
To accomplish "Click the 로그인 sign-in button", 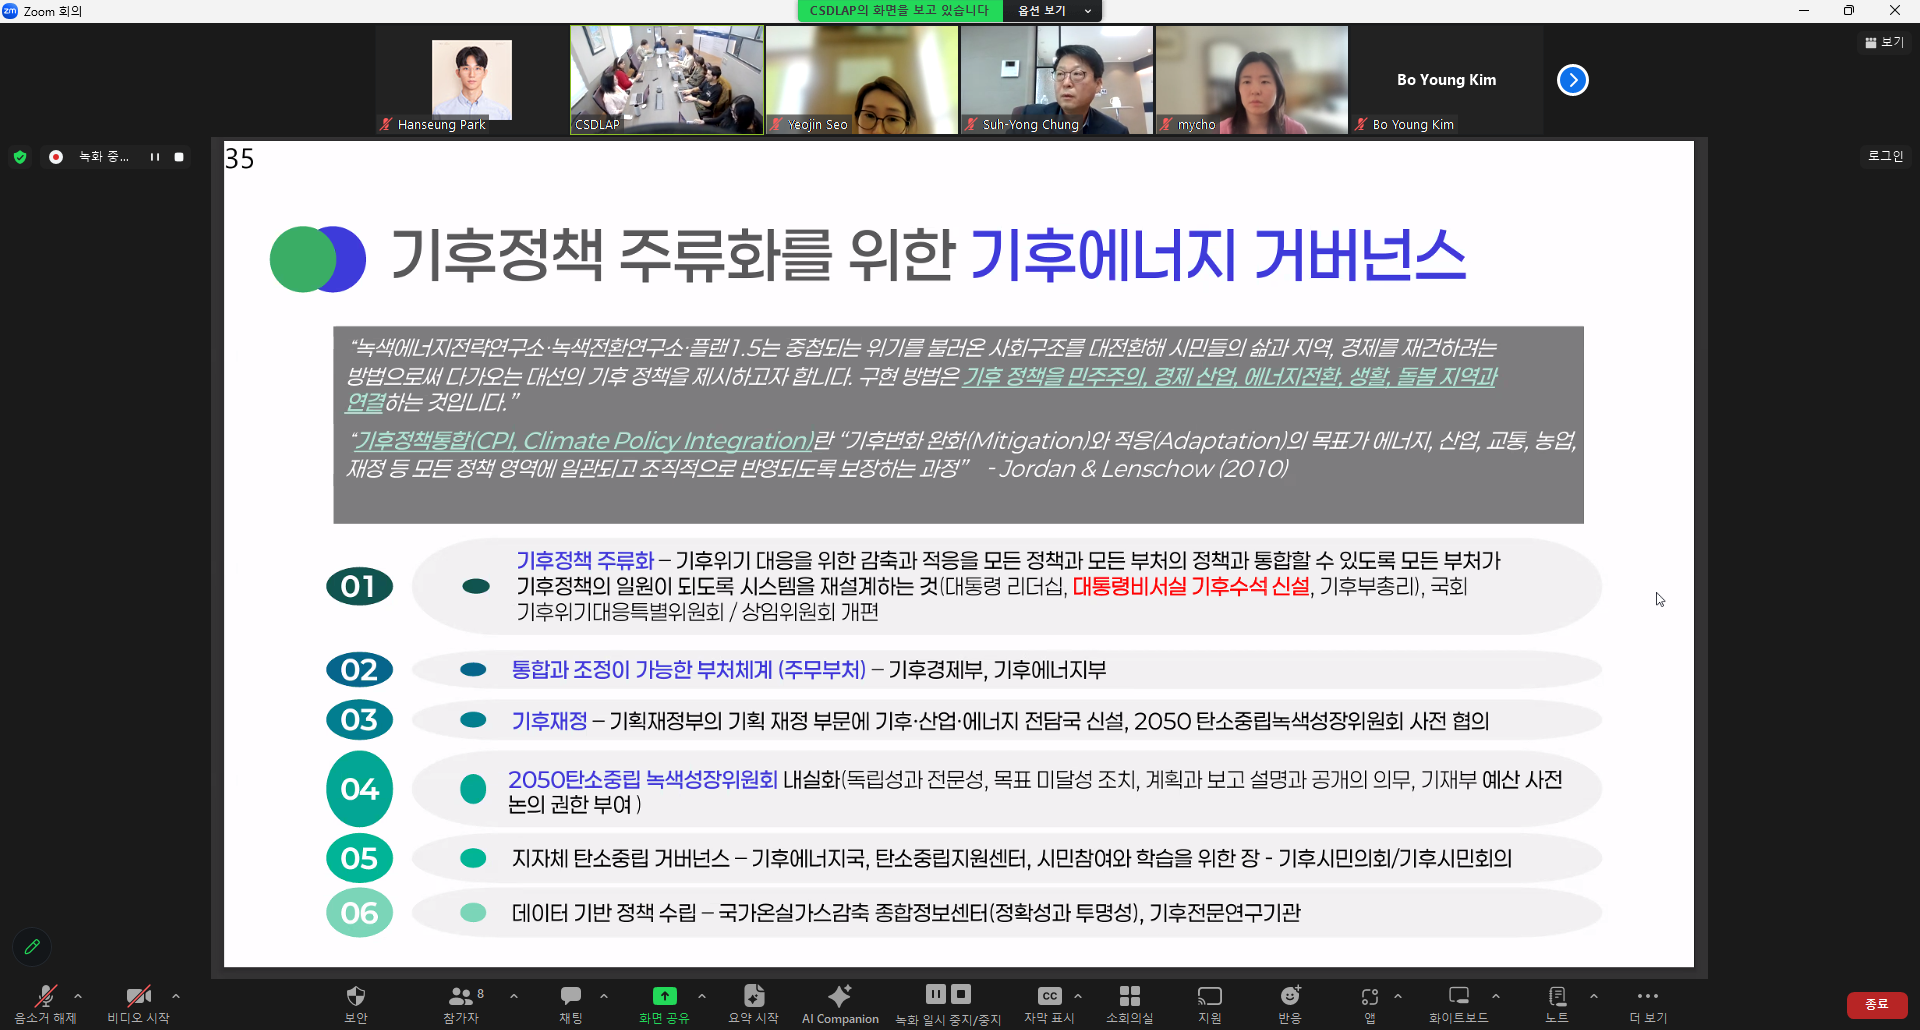I will 1885,156.
